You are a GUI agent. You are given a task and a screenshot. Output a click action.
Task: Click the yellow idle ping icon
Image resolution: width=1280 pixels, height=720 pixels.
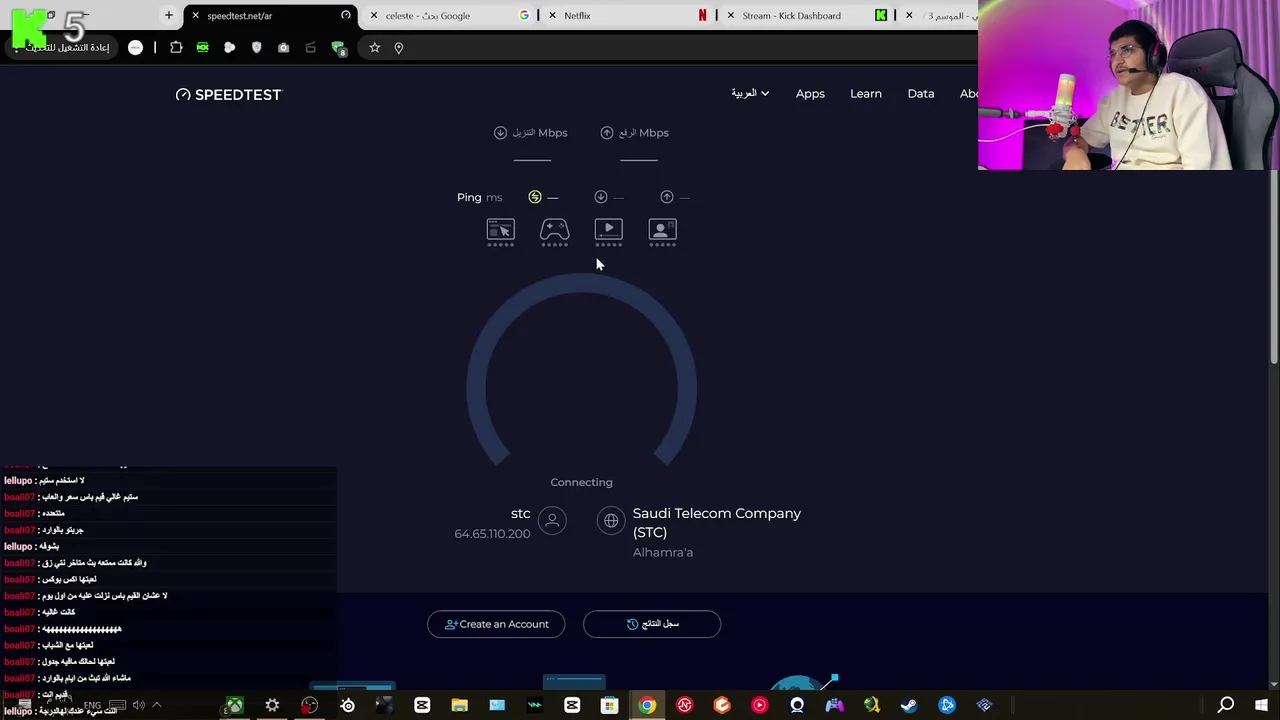tap(534, 197)
